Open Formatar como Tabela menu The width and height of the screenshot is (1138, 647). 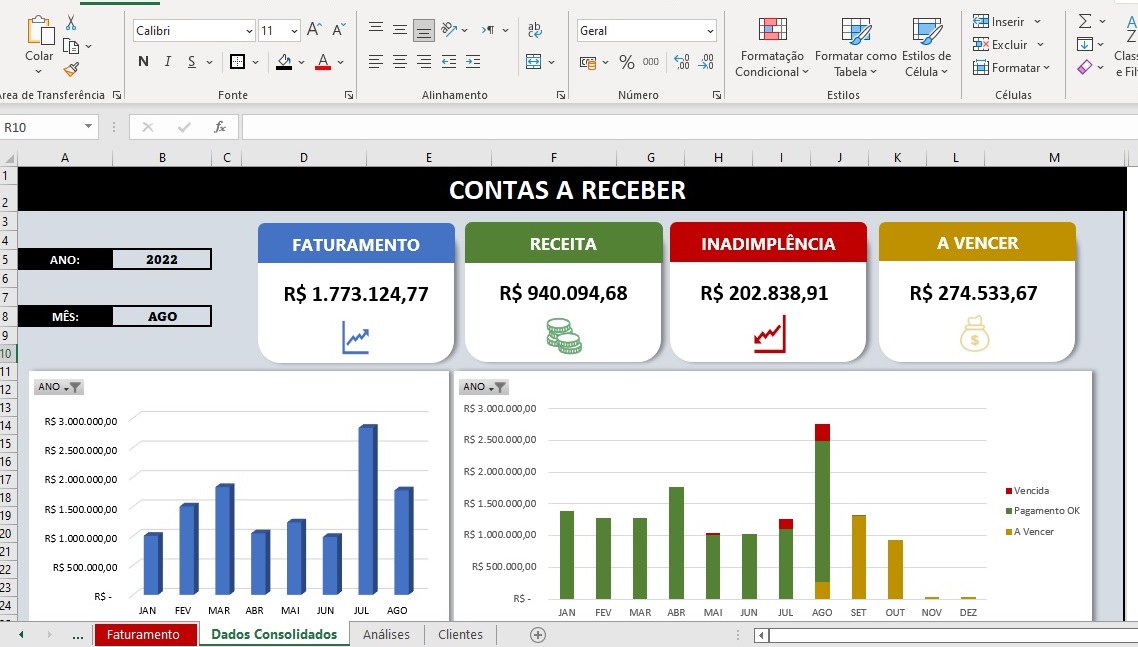(x=856, y=47)
